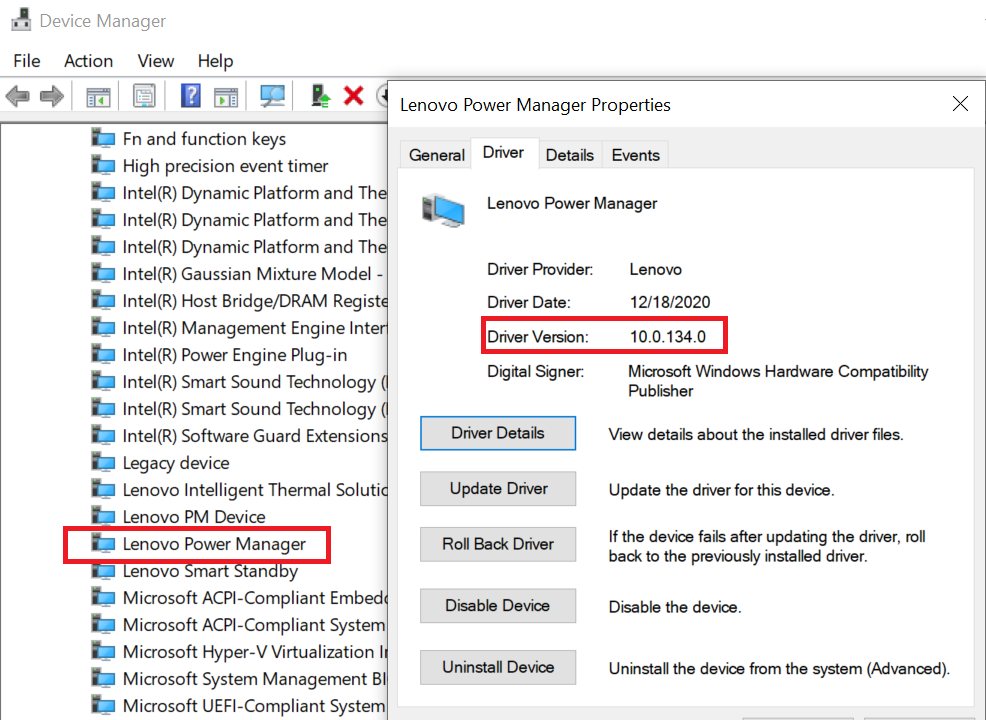This screenshot has height=720, width=986.
Task: Switch to the Details tab
Action: coord(570,155)
